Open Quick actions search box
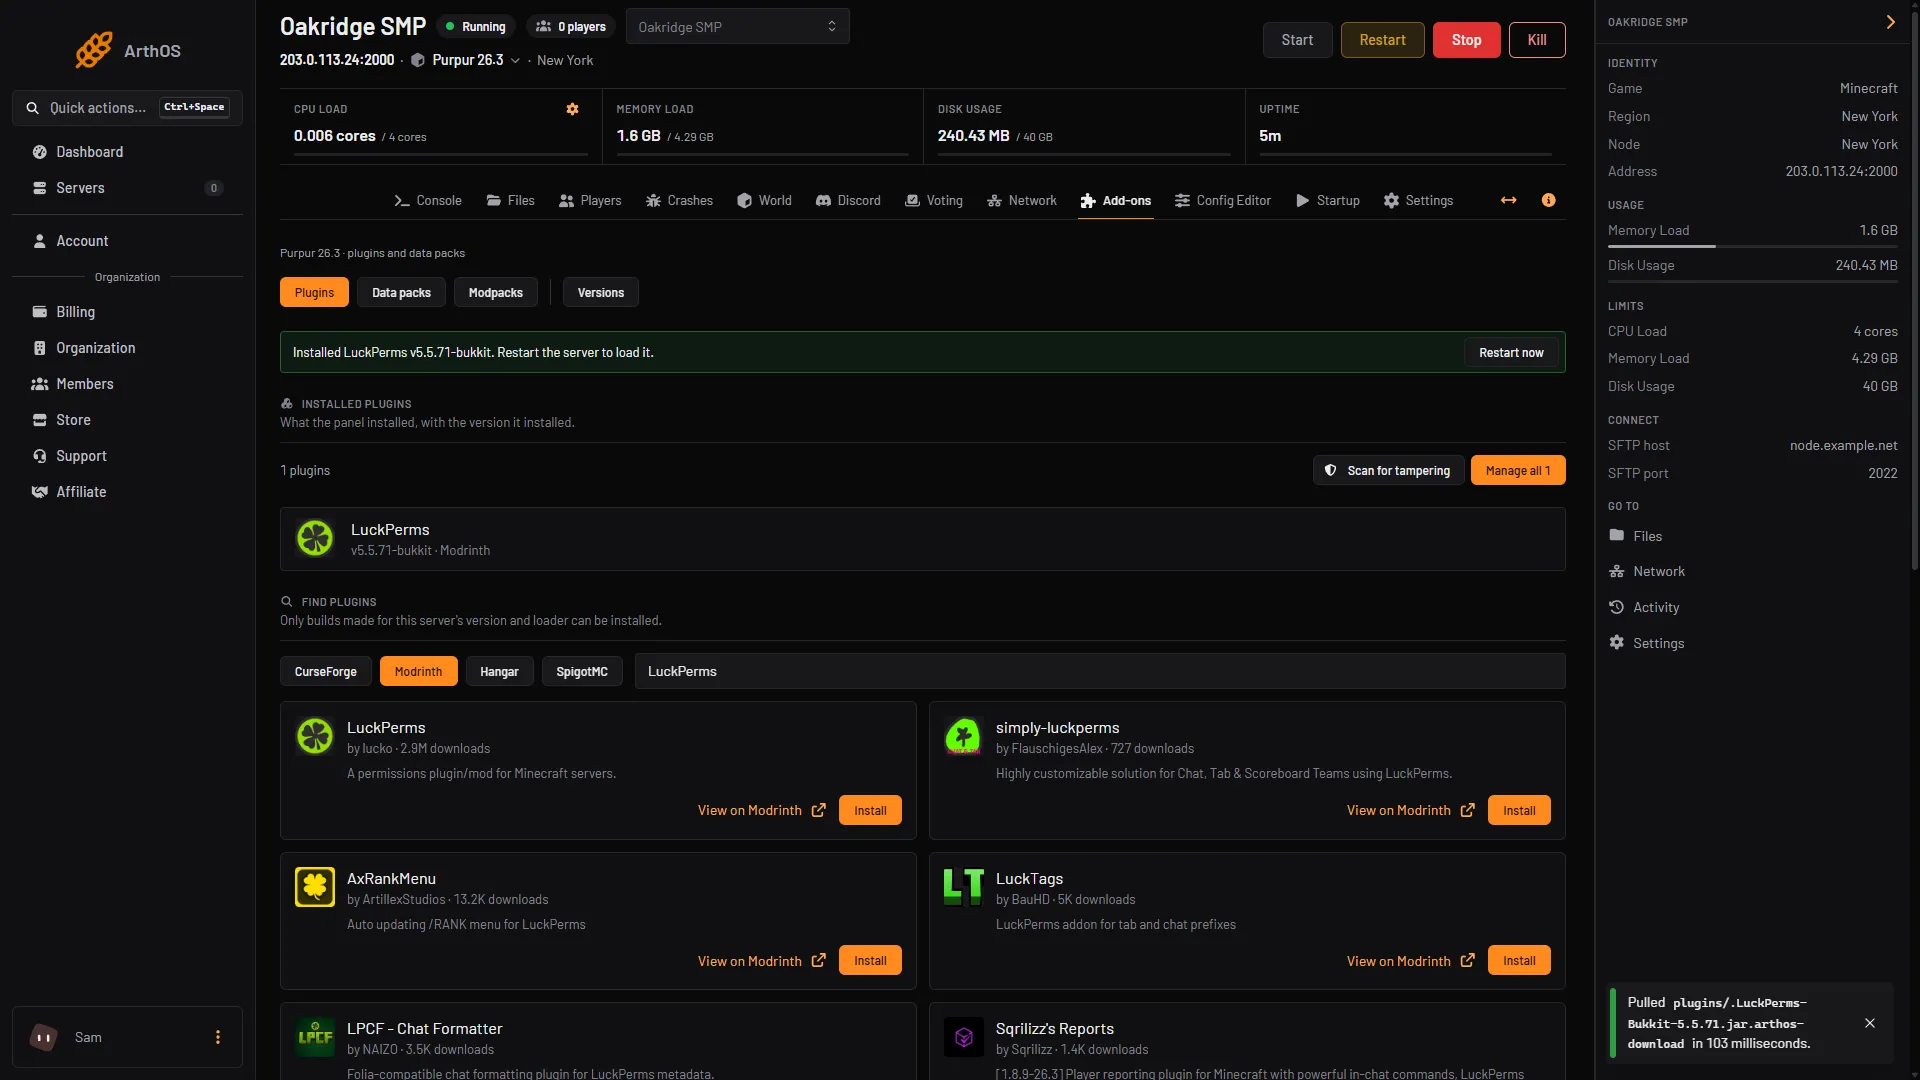Viewport: 1920px width, 1080px height. (x=127, y=108)
